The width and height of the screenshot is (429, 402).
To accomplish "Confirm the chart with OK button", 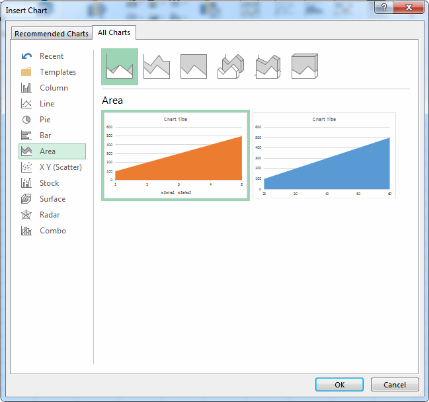I will pos(339,385).
